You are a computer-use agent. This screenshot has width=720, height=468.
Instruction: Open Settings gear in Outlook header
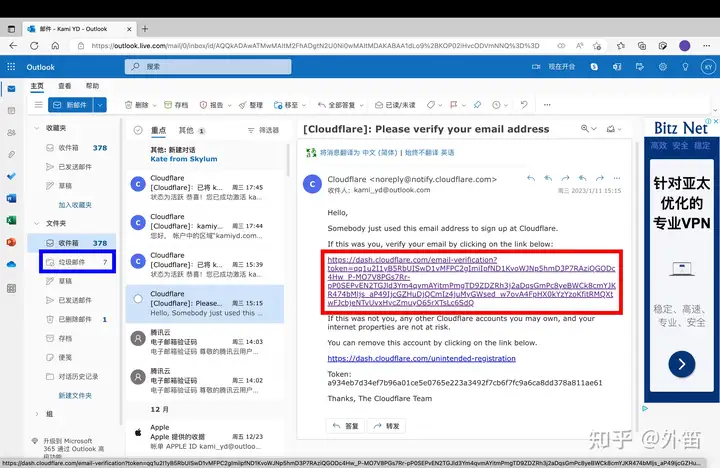[x=663, y=67]
